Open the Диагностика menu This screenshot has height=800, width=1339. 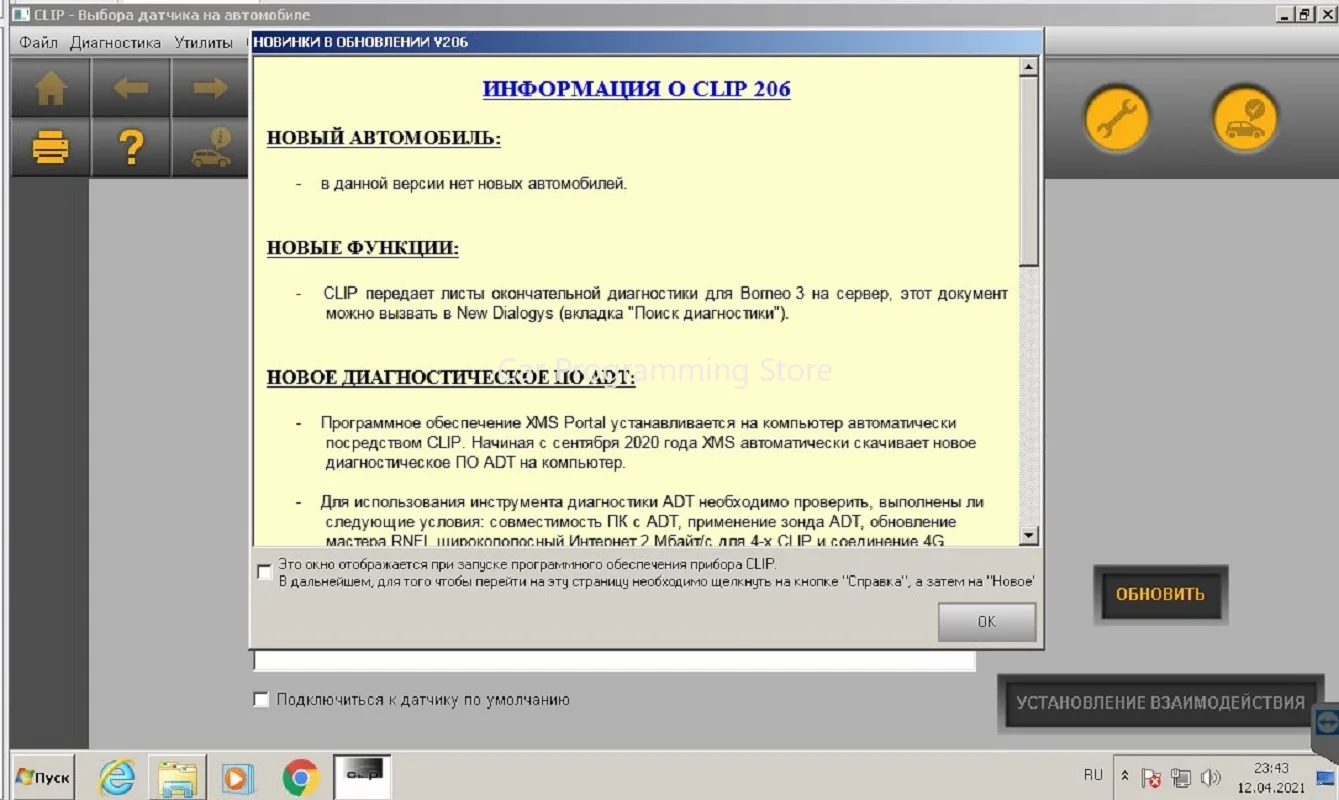click(115, 43)
